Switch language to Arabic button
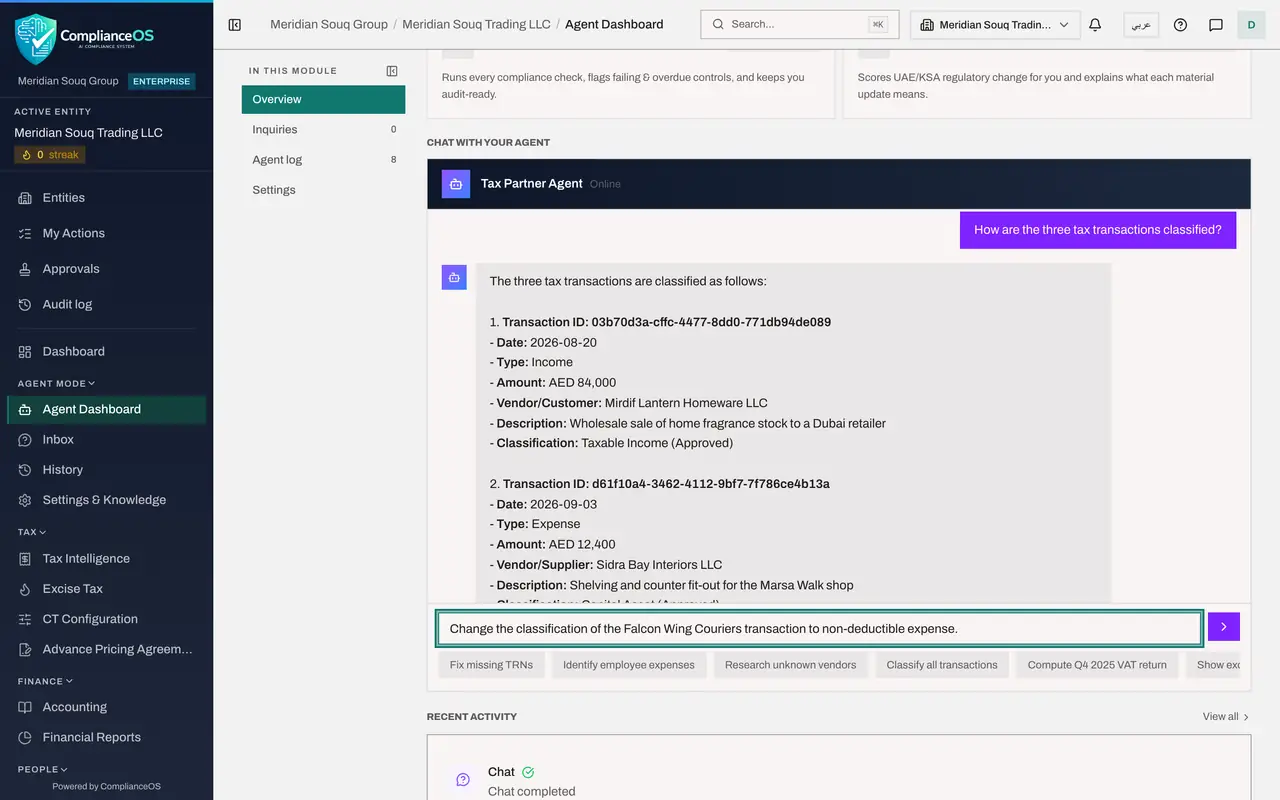The image size is (1280, 800). point(1141,25)
